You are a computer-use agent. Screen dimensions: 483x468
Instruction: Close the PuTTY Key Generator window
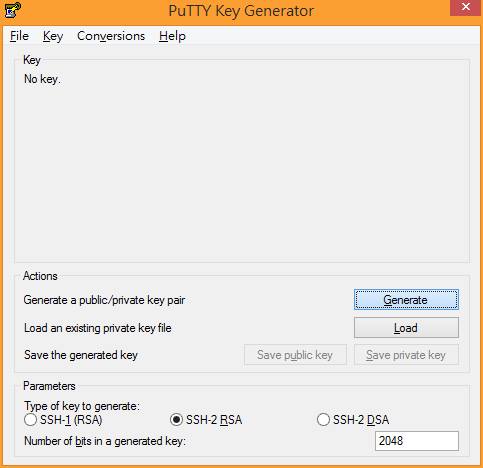pyautogui.click(x=466, y=7)
